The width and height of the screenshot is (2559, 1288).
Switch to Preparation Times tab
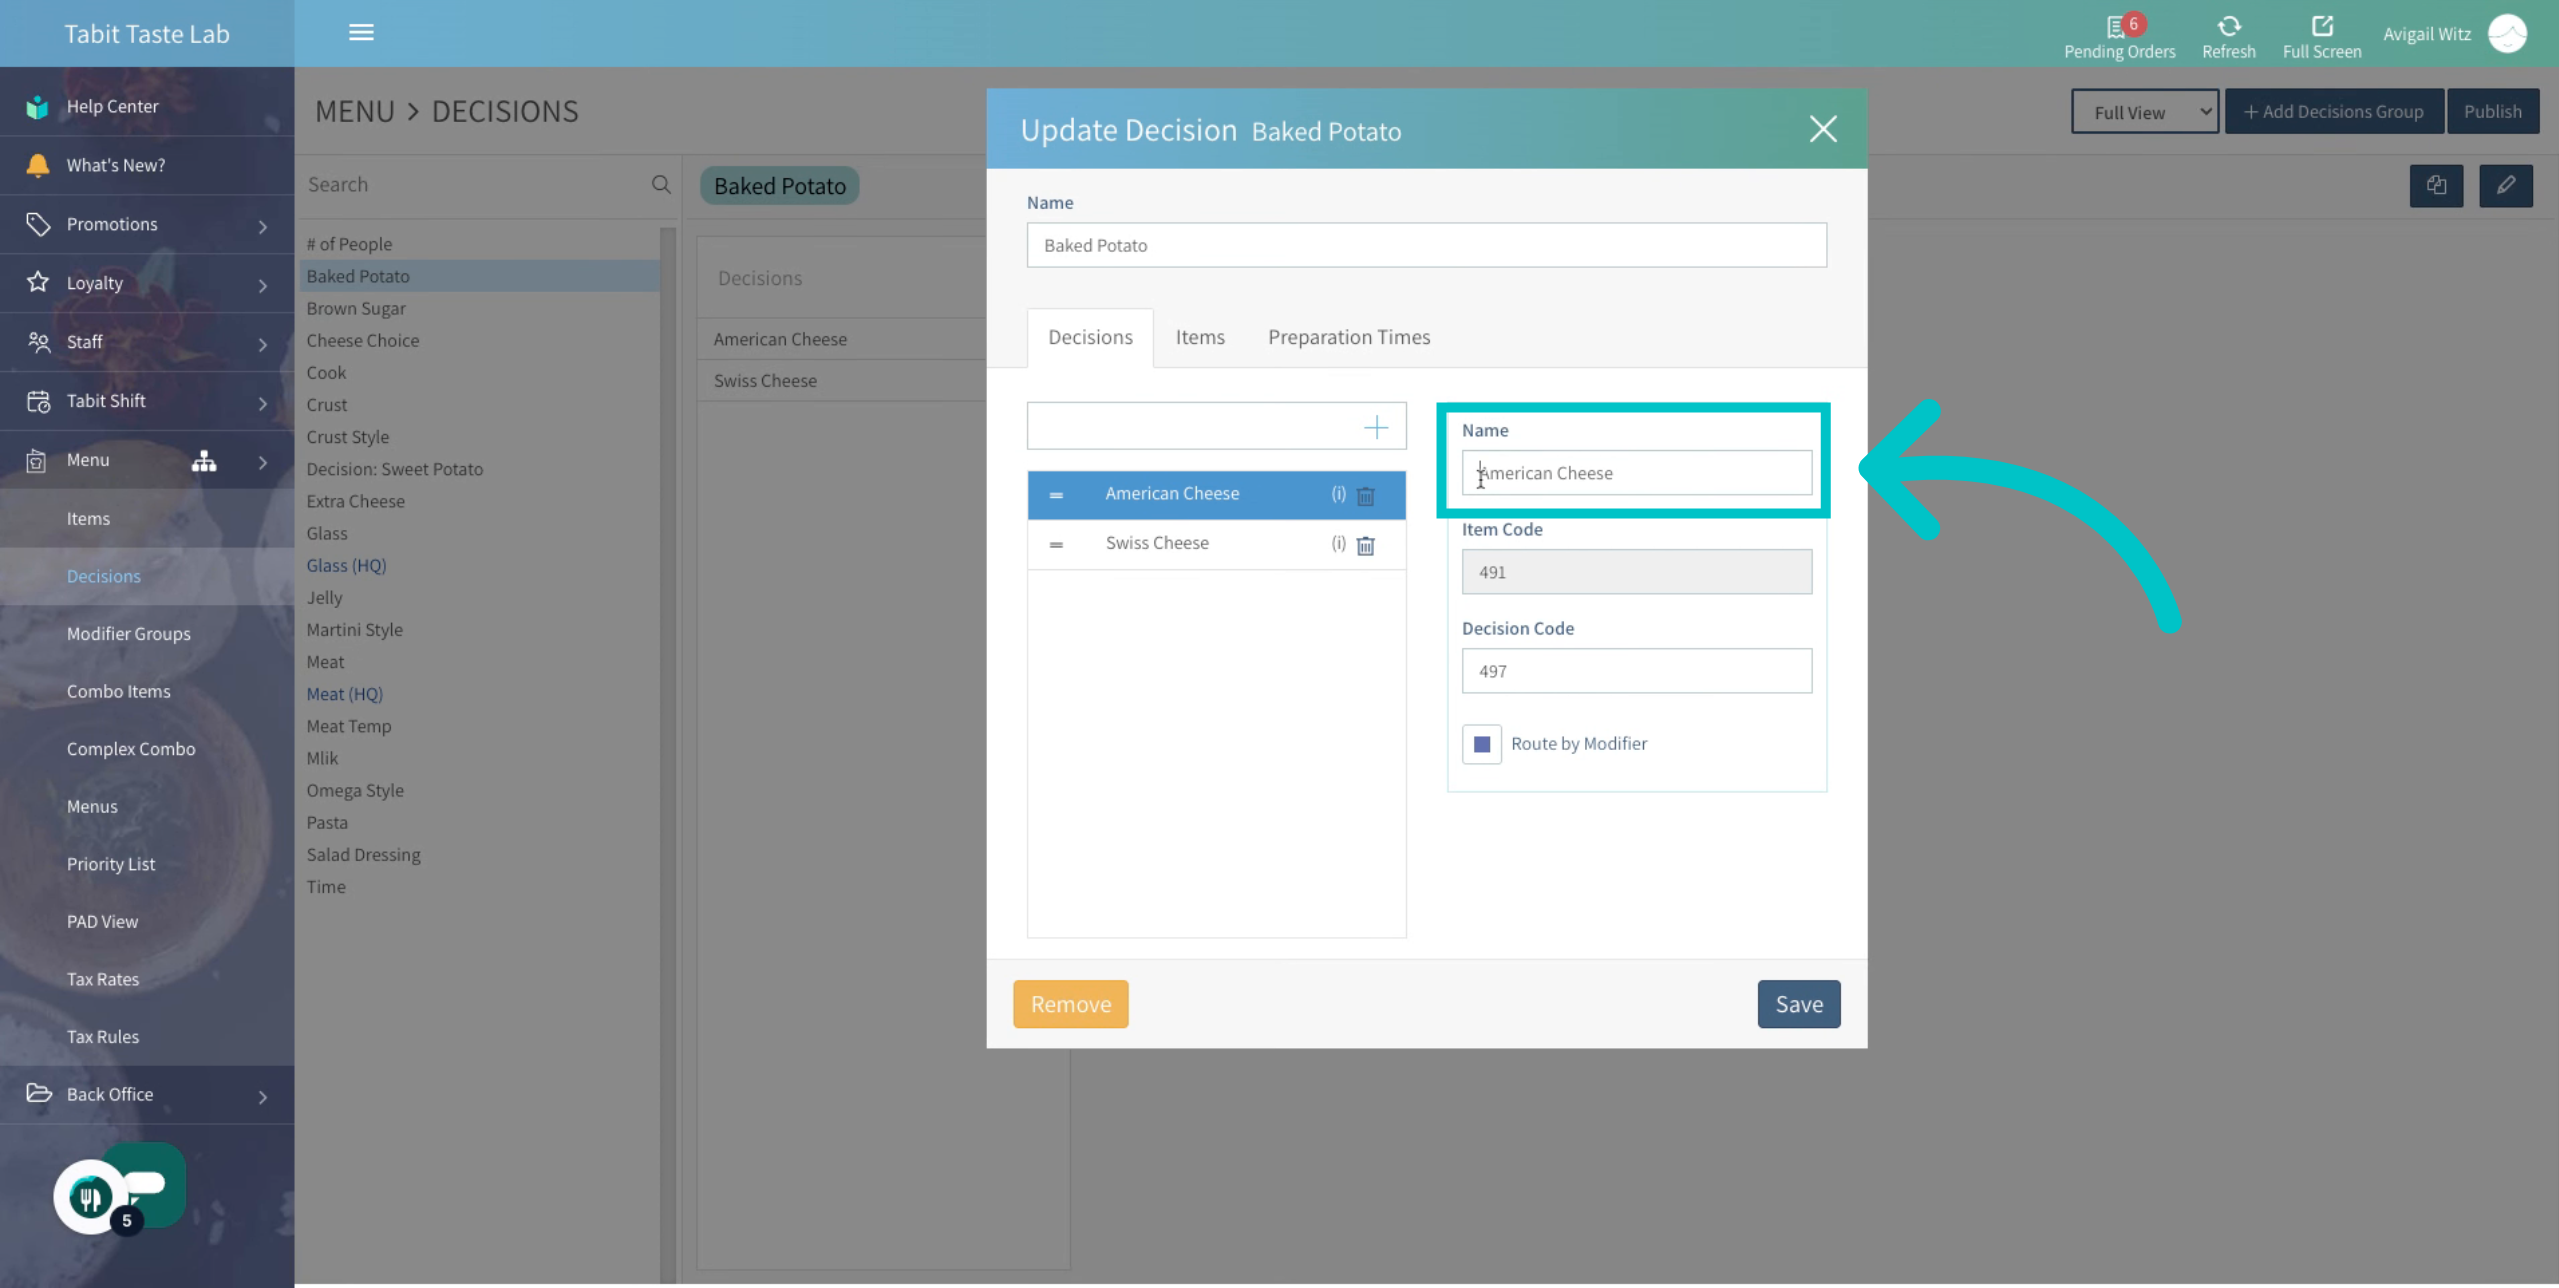(1348, 338)
